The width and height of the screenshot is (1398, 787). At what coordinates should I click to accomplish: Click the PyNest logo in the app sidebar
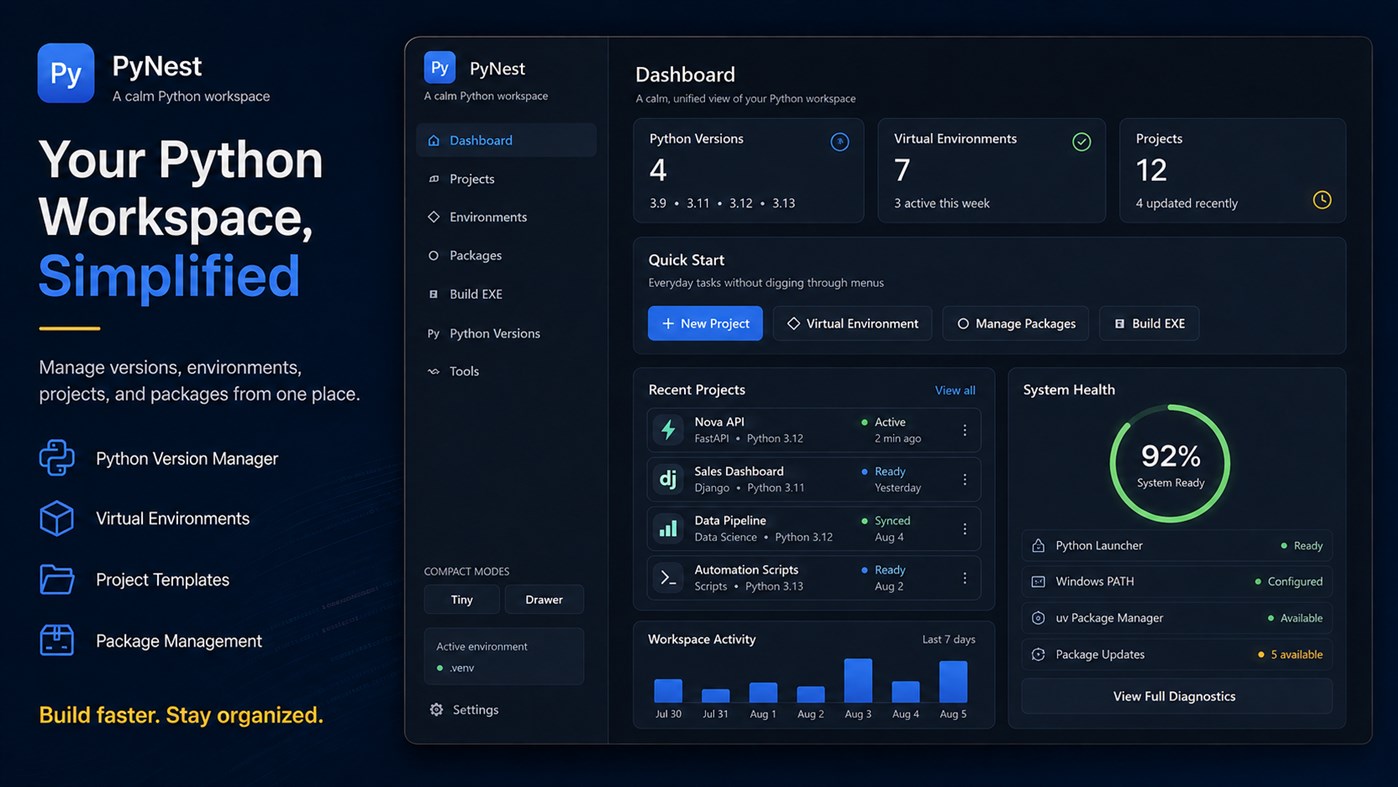[440, 68]
